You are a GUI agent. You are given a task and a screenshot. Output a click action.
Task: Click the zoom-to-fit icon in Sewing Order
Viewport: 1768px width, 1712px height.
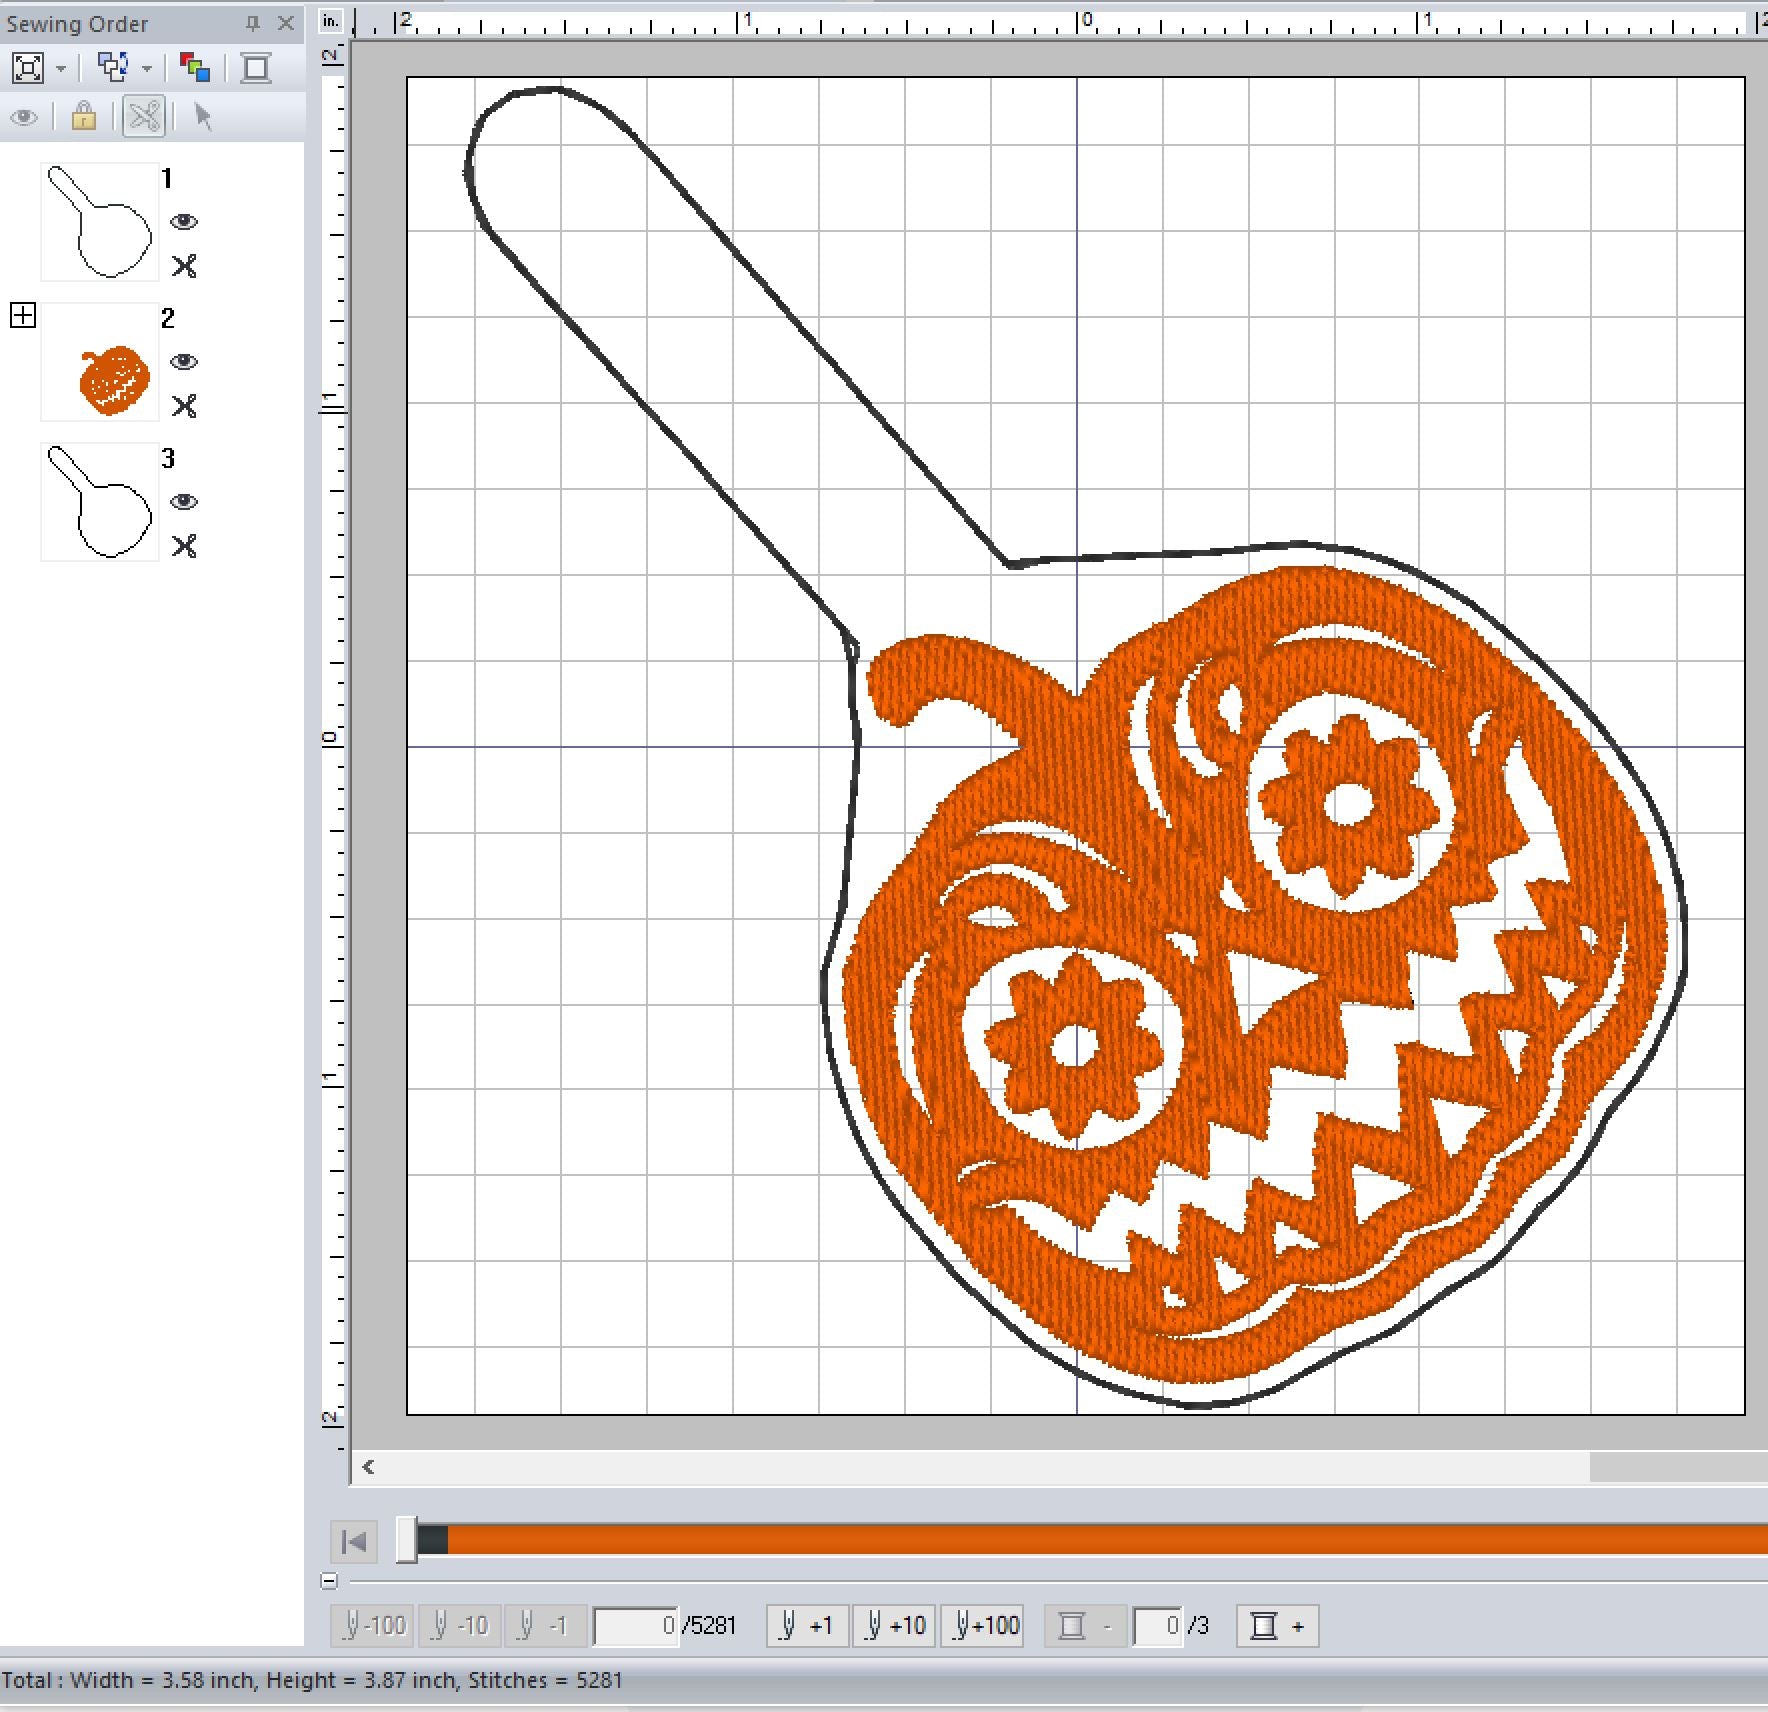coord(27,68)
